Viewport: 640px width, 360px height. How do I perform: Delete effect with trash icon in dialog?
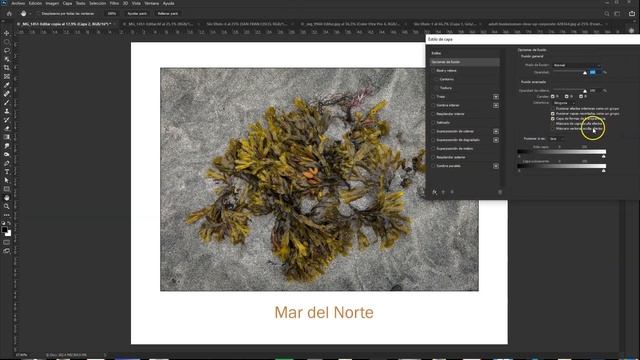tap(500, 192)
